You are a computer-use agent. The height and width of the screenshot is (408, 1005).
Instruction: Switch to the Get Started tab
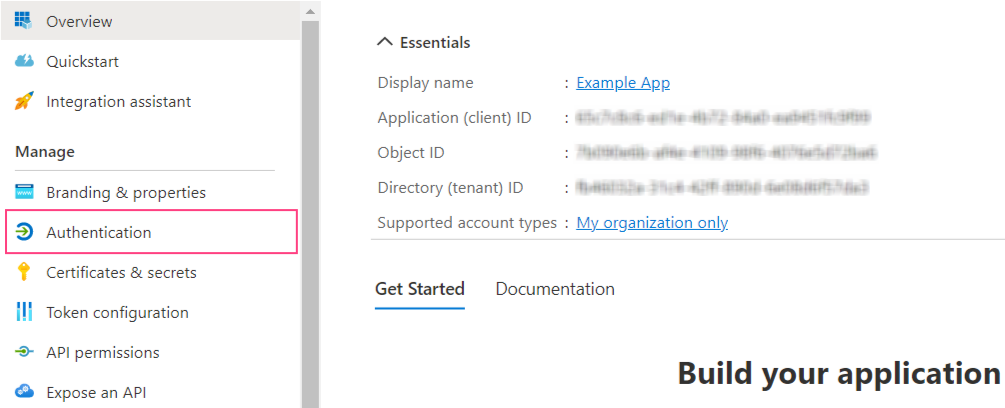click(420, 289)
